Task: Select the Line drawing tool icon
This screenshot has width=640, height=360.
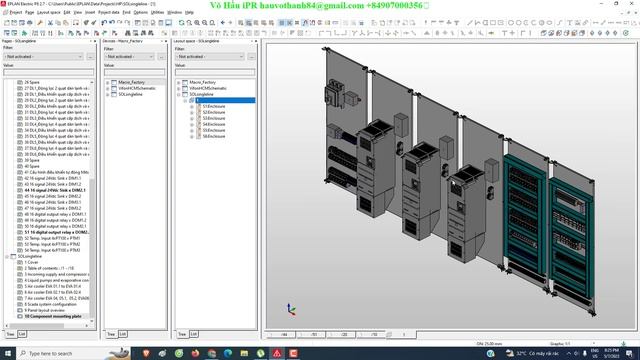Action: pyautogui.click(x=470, y=22)
